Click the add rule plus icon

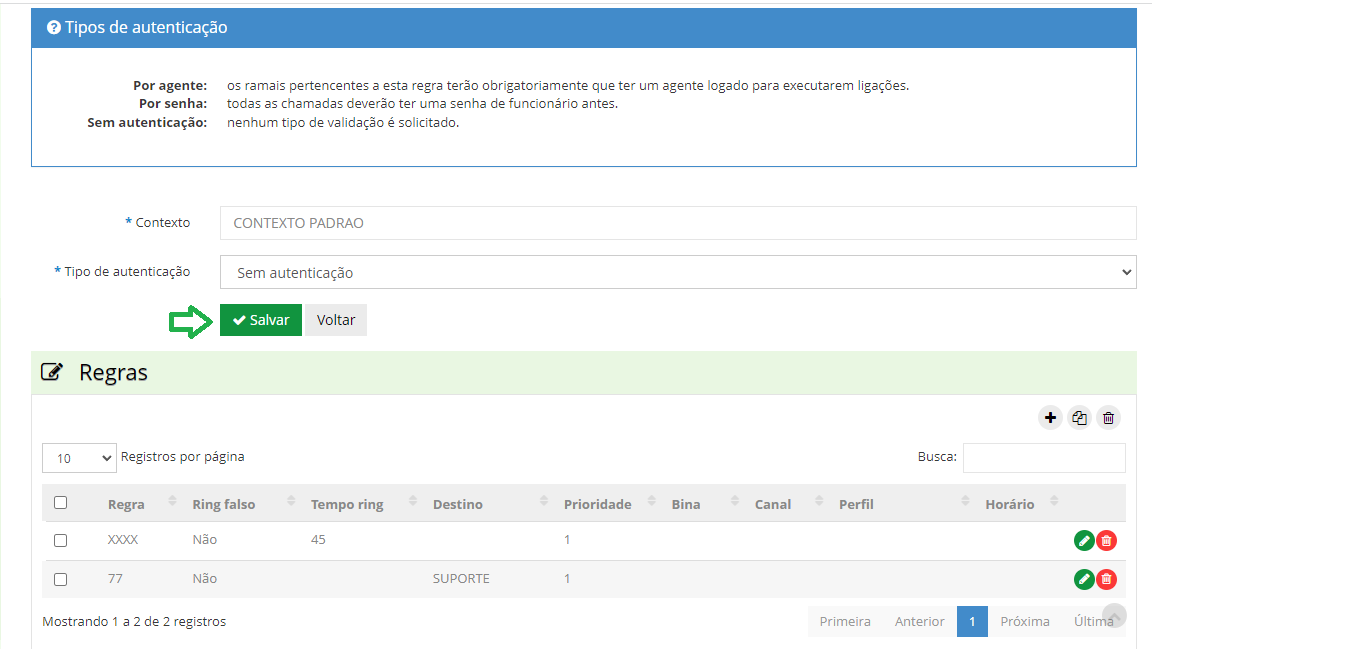[1050, 418]
